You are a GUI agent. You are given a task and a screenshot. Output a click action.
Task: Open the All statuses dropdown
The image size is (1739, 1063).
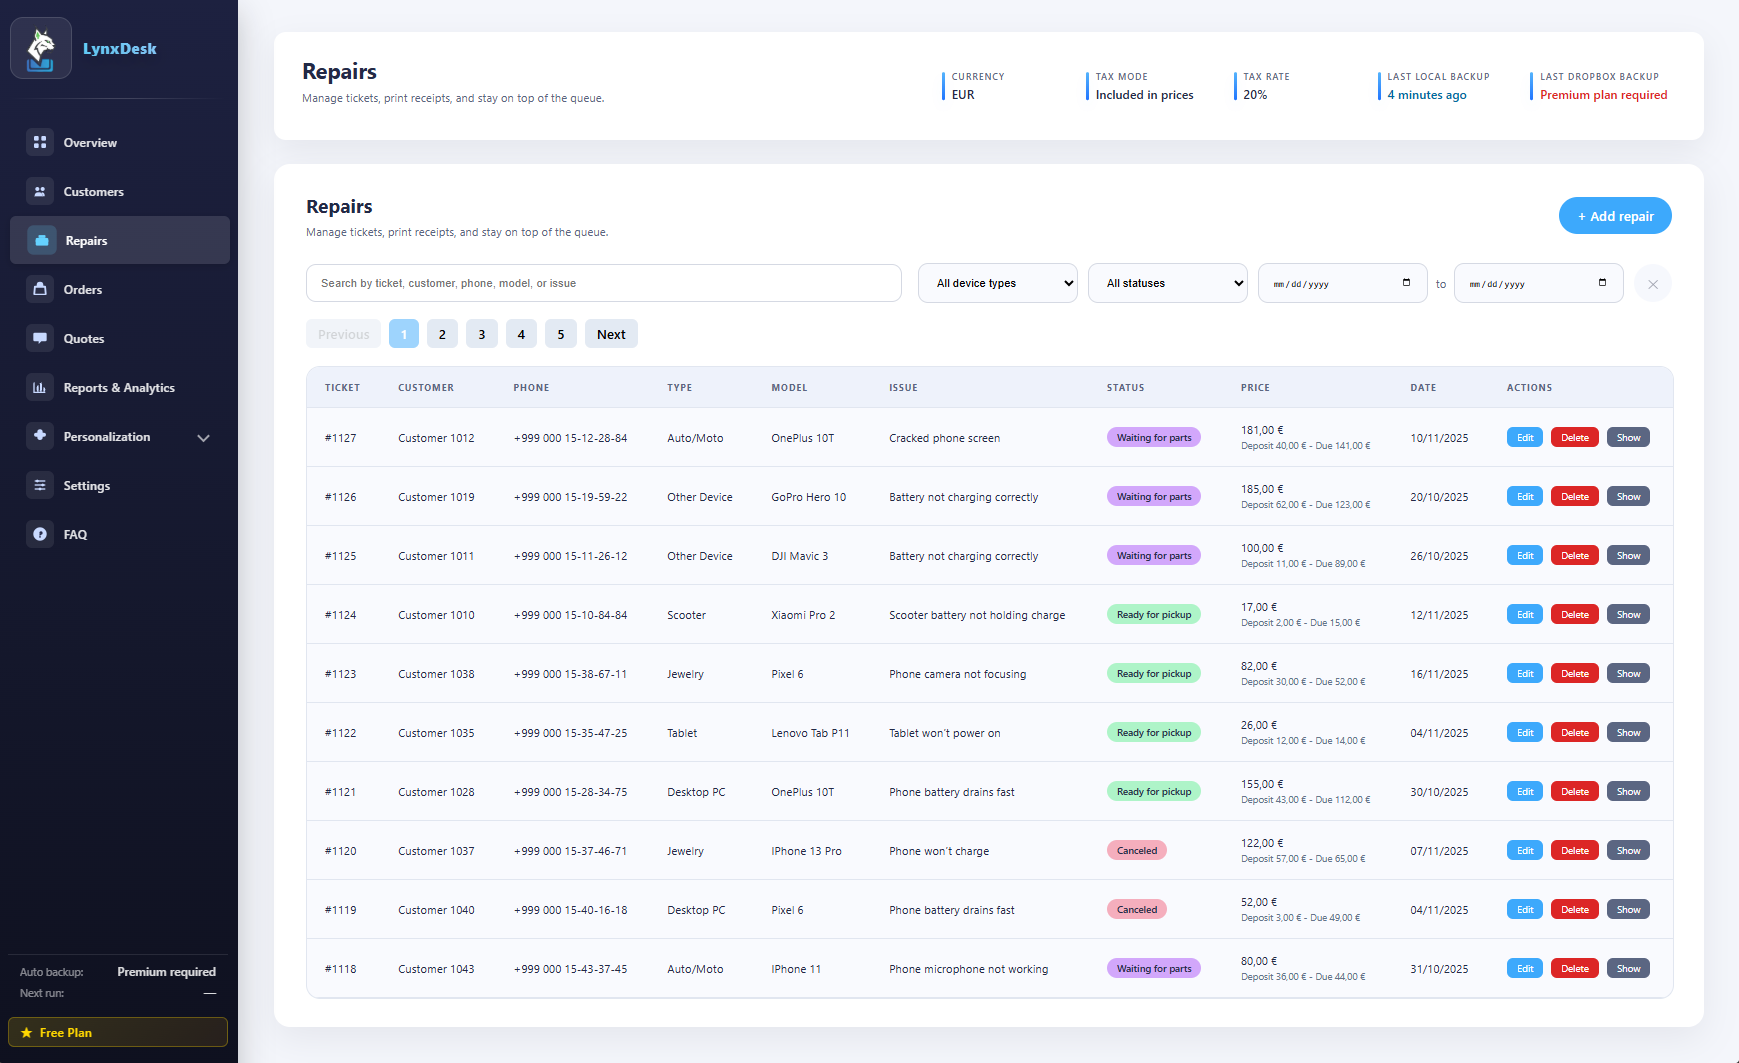pos(1167,283)
